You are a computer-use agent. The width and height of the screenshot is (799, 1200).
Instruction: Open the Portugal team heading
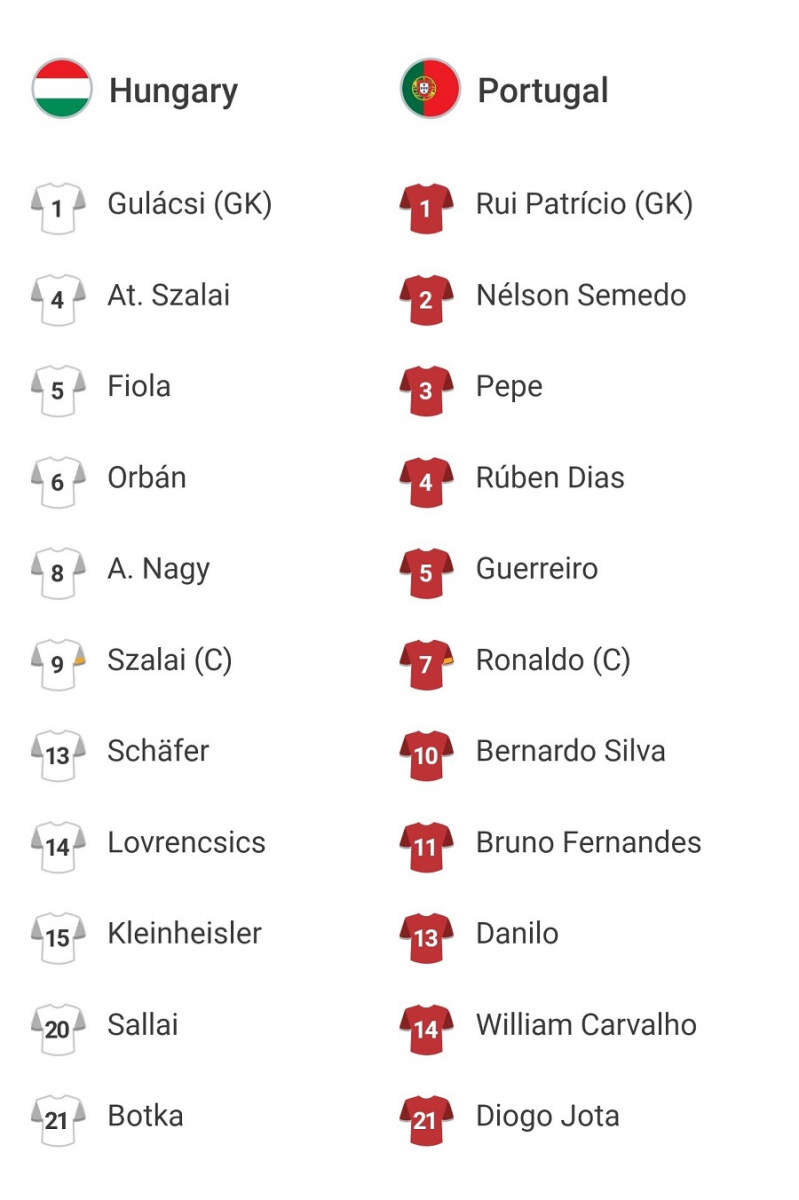(543, 91)
